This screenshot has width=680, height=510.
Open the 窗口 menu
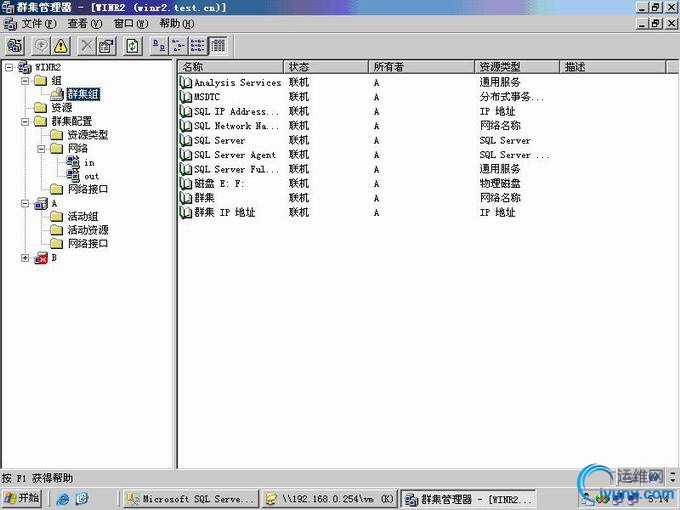tap(131, 23)
